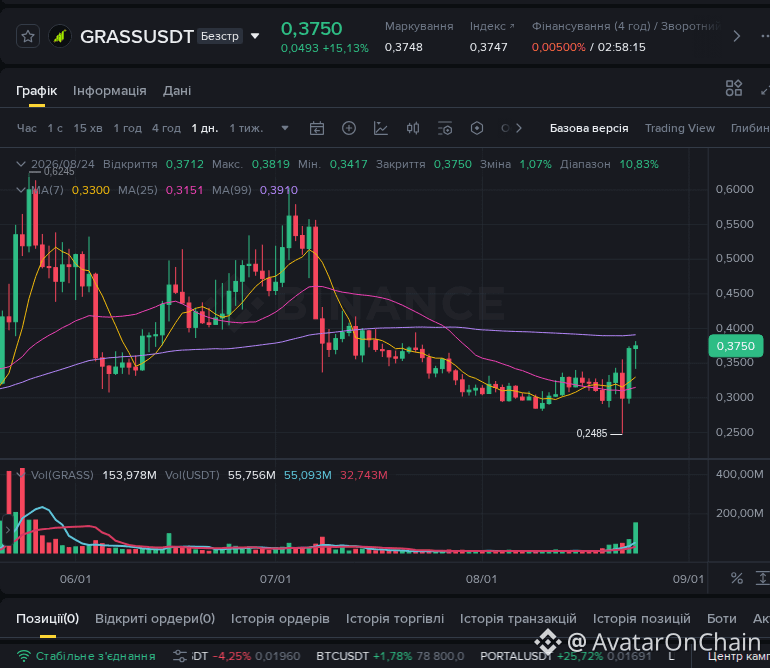
Task: Click MA(25) value 0,3151
Action: point(184,190)
